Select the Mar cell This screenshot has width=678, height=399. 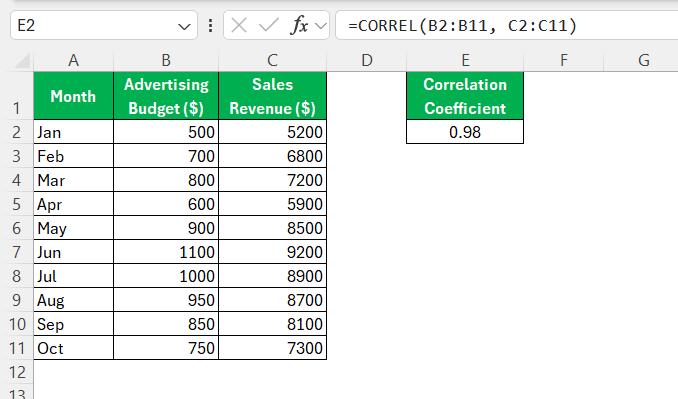(74, 180)
